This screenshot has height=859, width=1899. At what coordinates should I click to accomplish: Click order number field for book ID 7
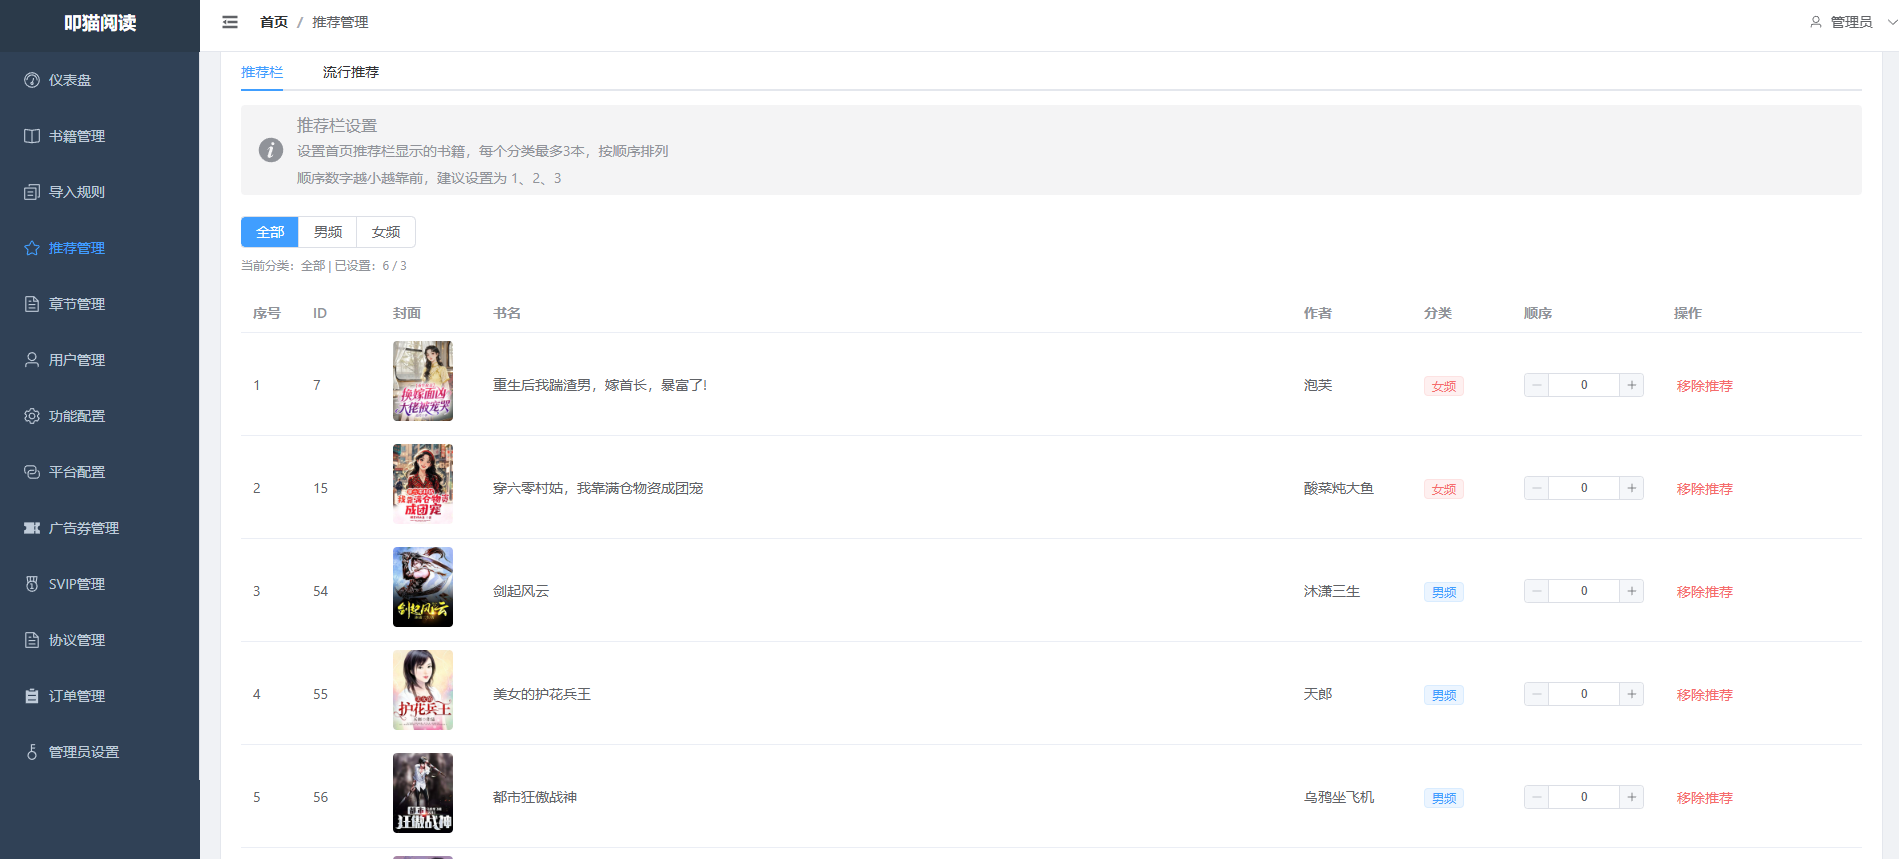(1584, 385)
